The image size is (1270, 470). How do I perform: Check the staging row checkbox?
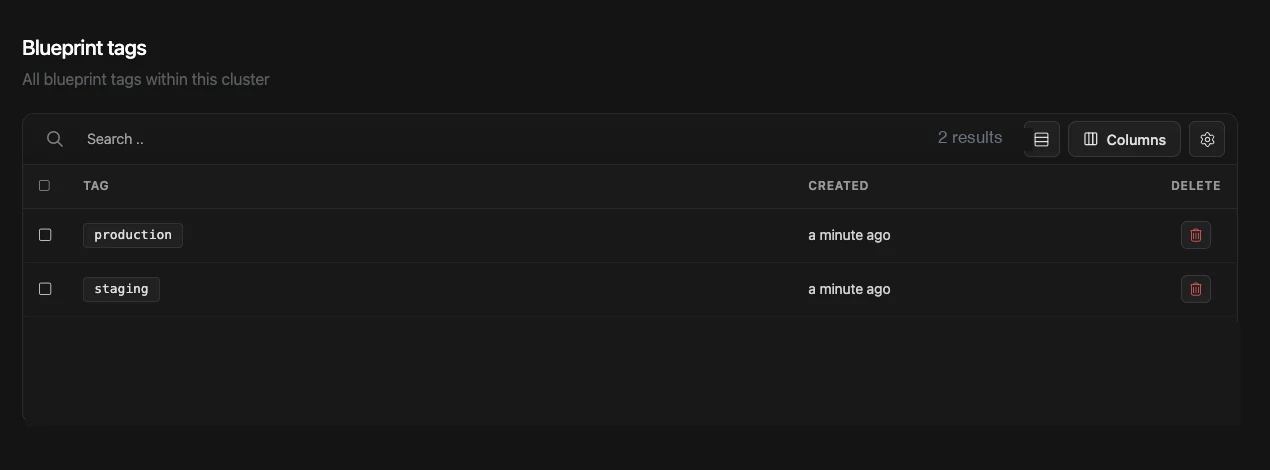[45, 289]
